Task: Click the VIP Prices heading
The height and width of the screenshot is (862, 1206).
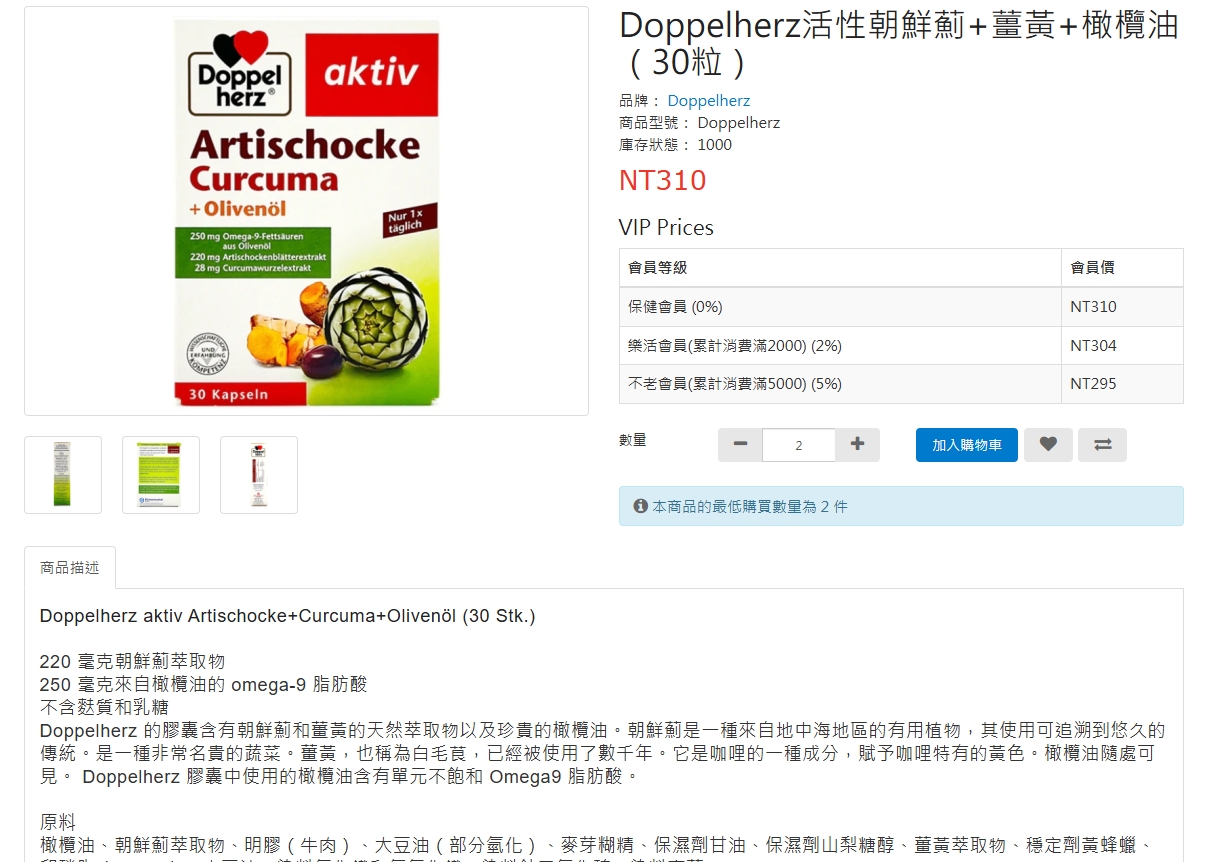Action: (x=666, y=228)
